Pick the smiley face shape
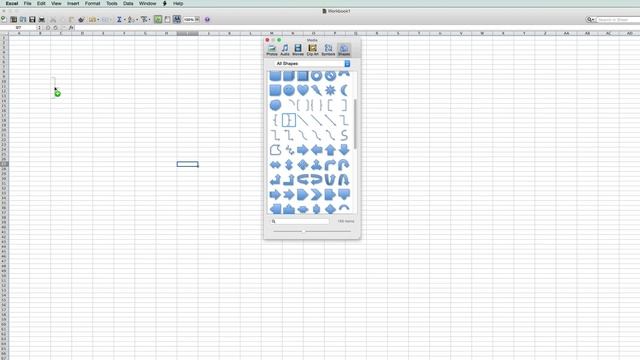Viewport: 640px width, 360px height. pos(289,90)
